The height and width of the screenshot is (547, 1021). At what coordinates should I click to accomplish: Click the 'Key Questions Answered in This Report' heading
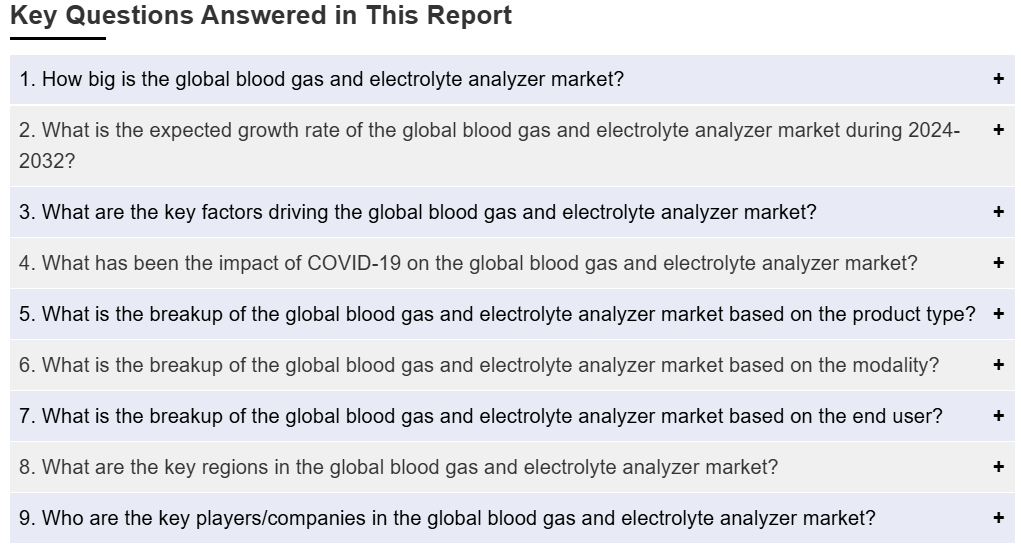(x=261, y=16)
